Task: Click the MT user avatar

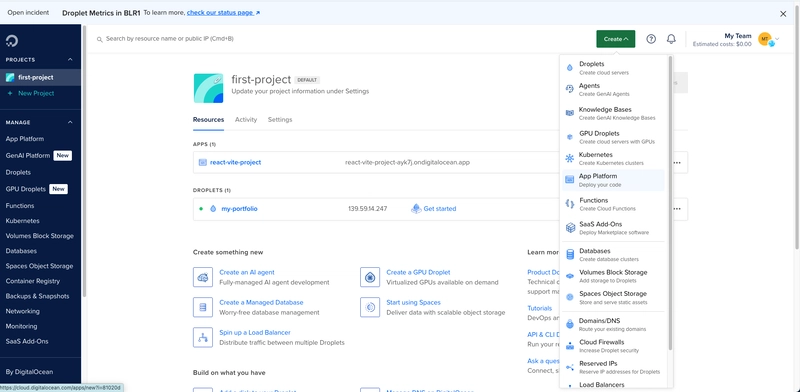Action: click(x=764, y=39)
